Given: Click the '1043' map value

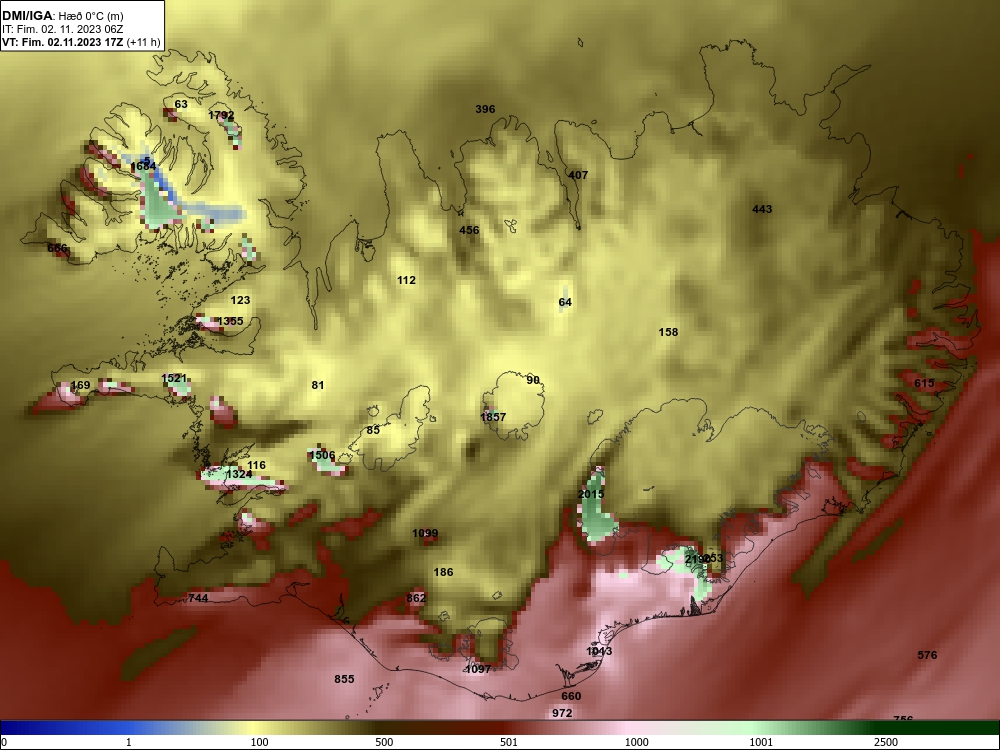Looking at the screenshot, I should tap(599, 651).
